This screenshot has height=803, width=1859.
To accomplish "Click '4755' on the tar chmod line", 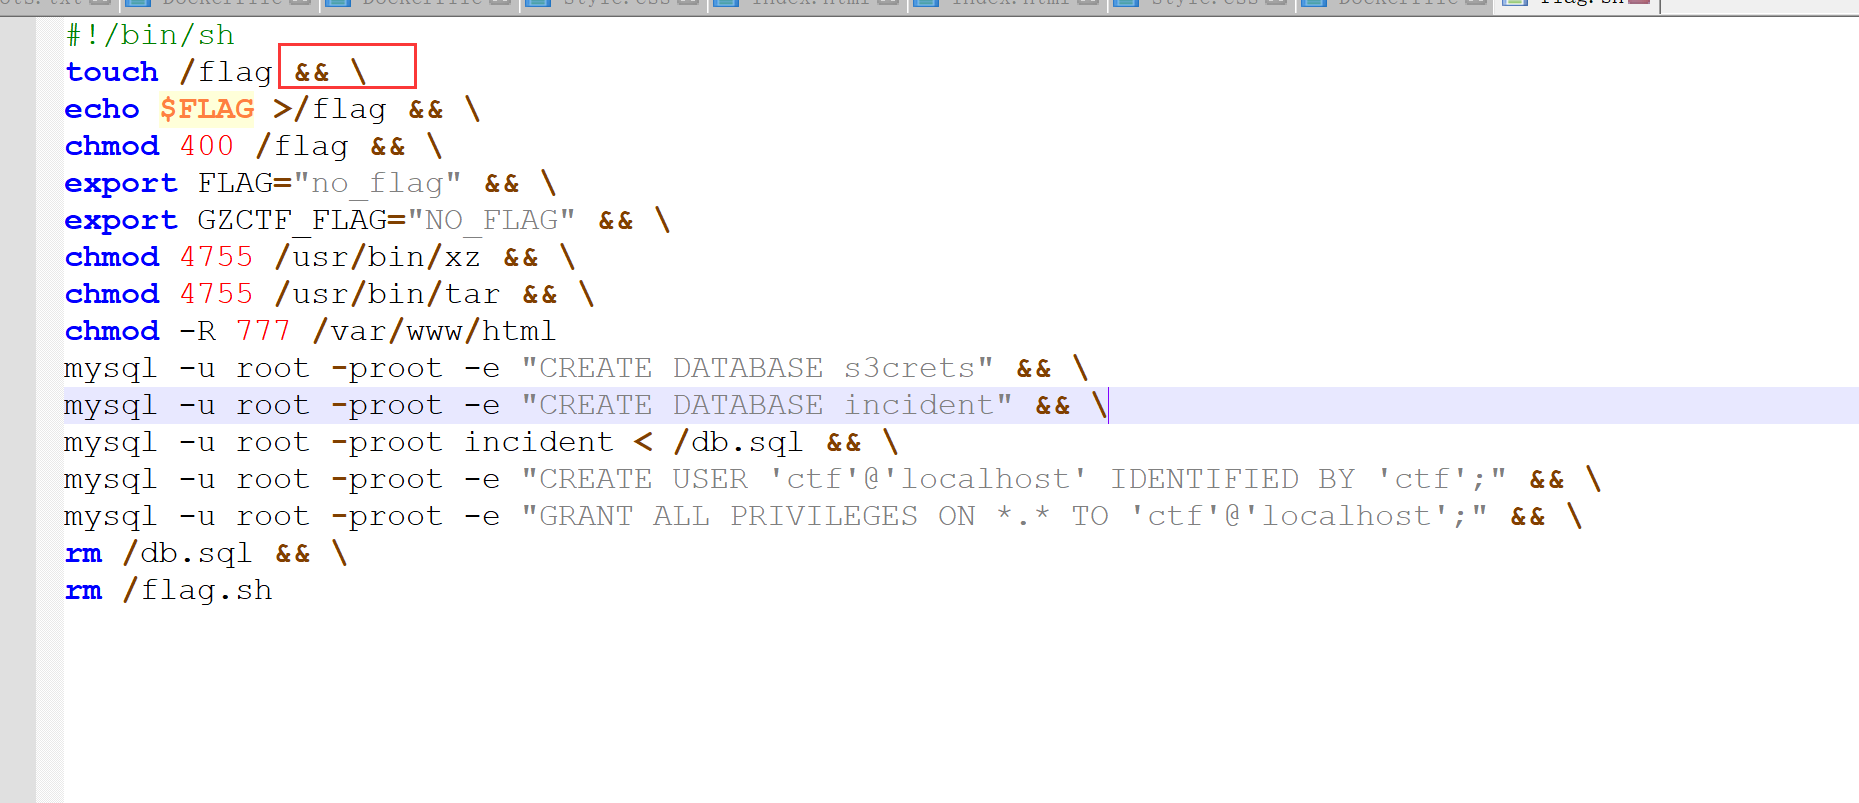I will point(216,294).
